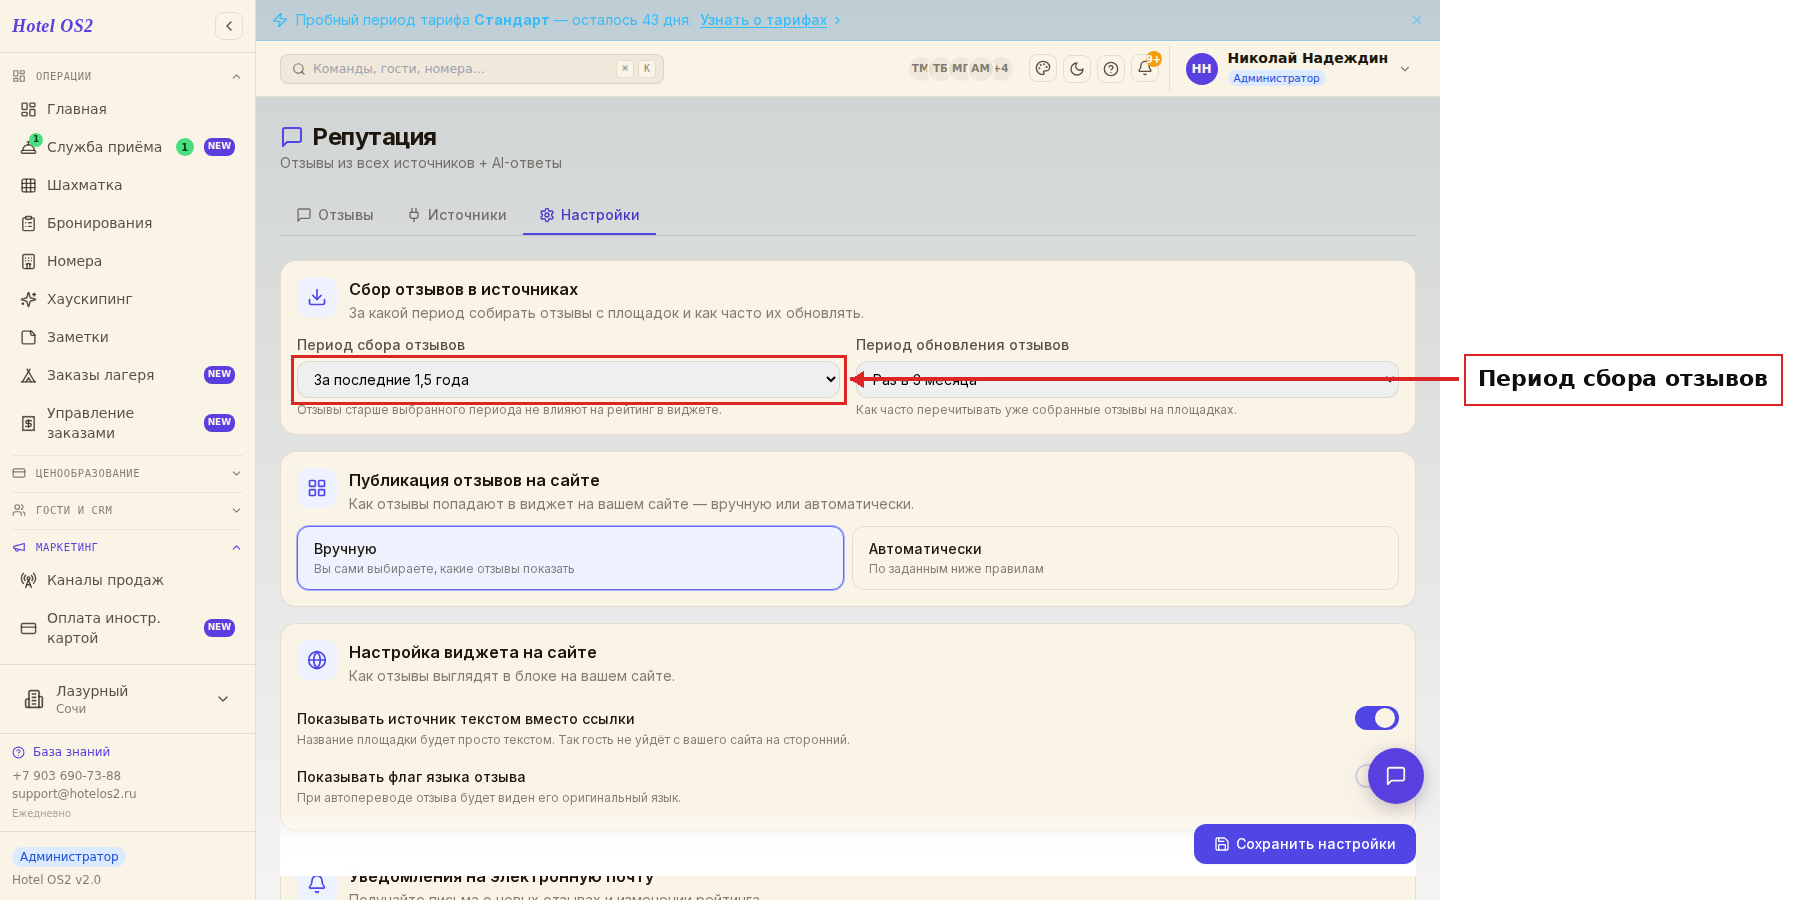Open Бронирования in the sidebar
Viewport: 1806px width, 900px height.
click(127, 223)
